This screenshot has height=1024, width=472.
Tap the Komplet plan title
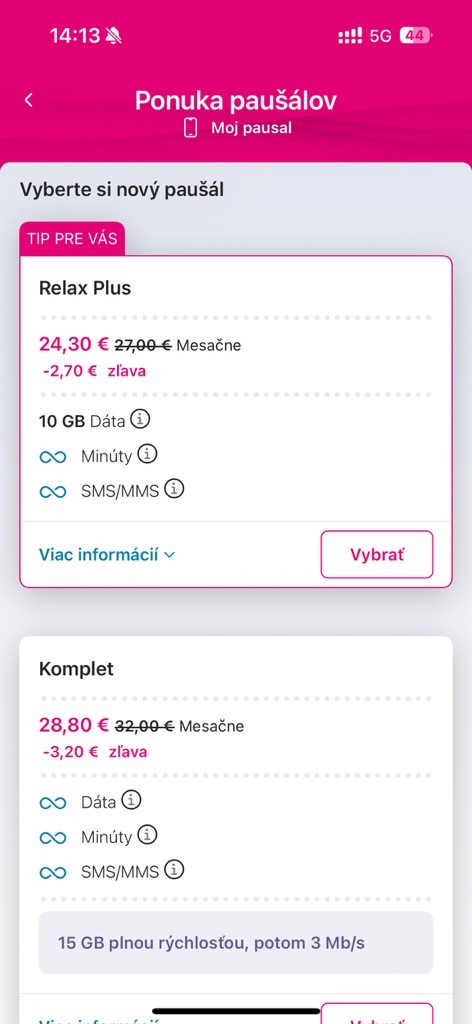[76, 669]
